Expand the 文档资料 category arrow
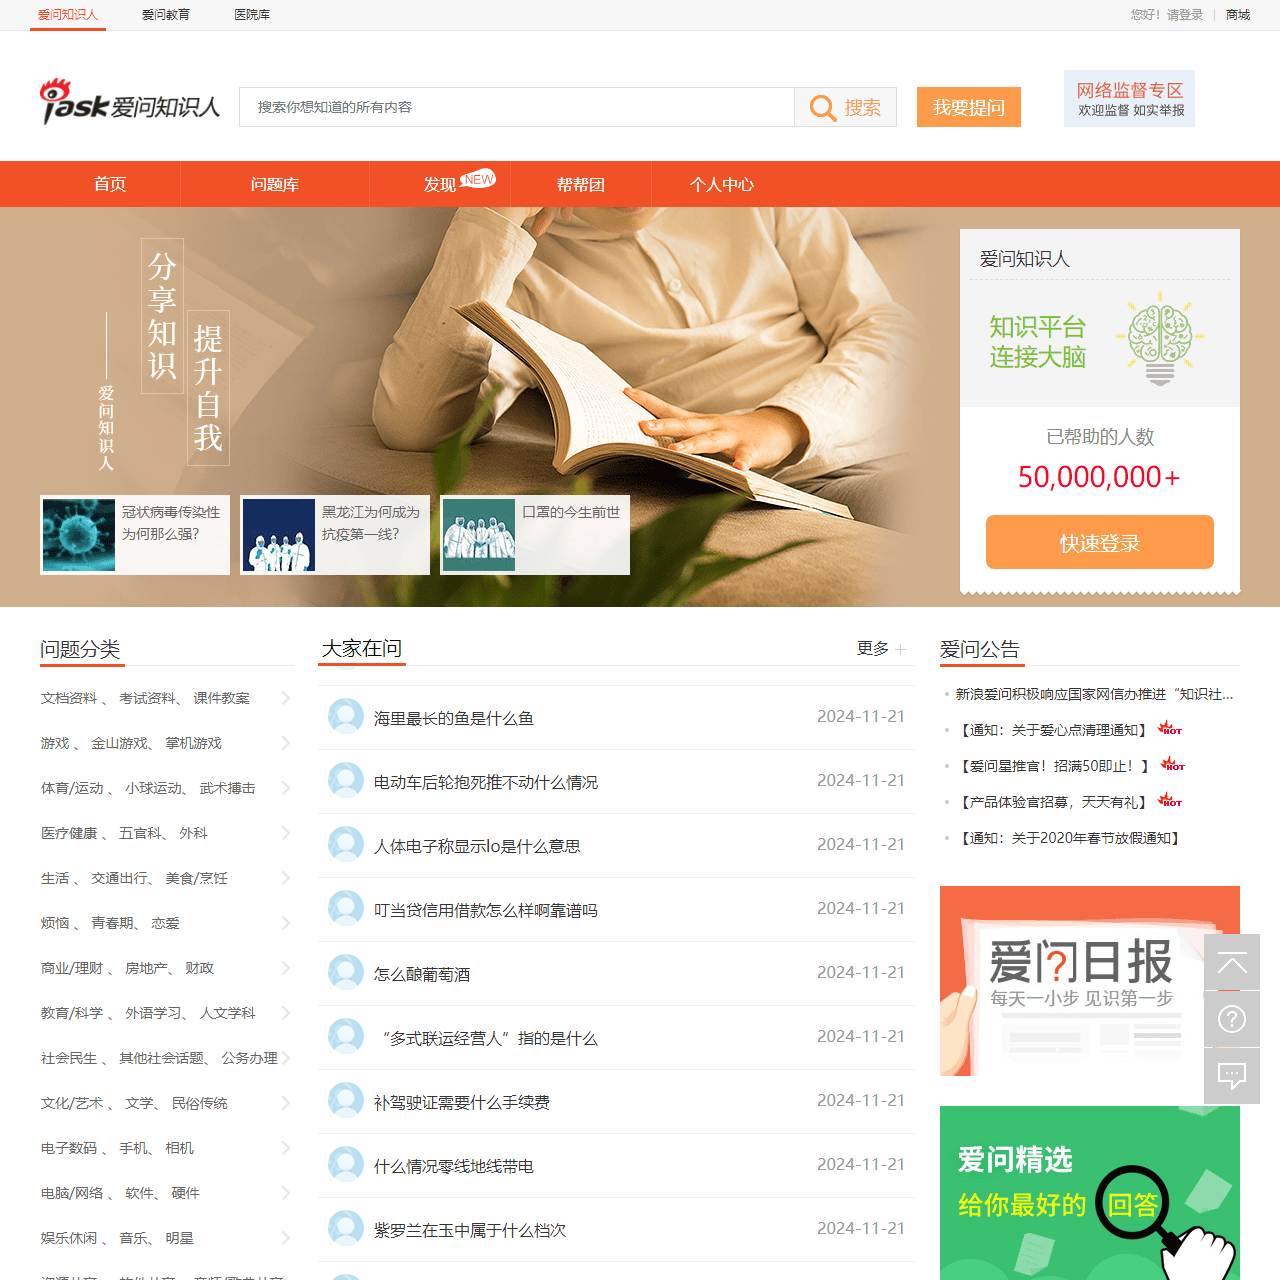This screenshot has height=1280, width=1280. click(286, 698)
